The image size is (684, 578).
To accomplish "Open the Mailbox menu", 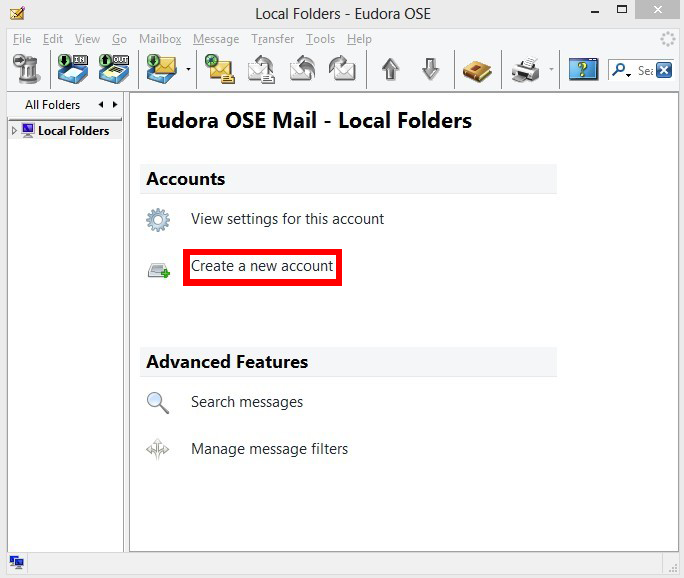I will tap(160, 39).
